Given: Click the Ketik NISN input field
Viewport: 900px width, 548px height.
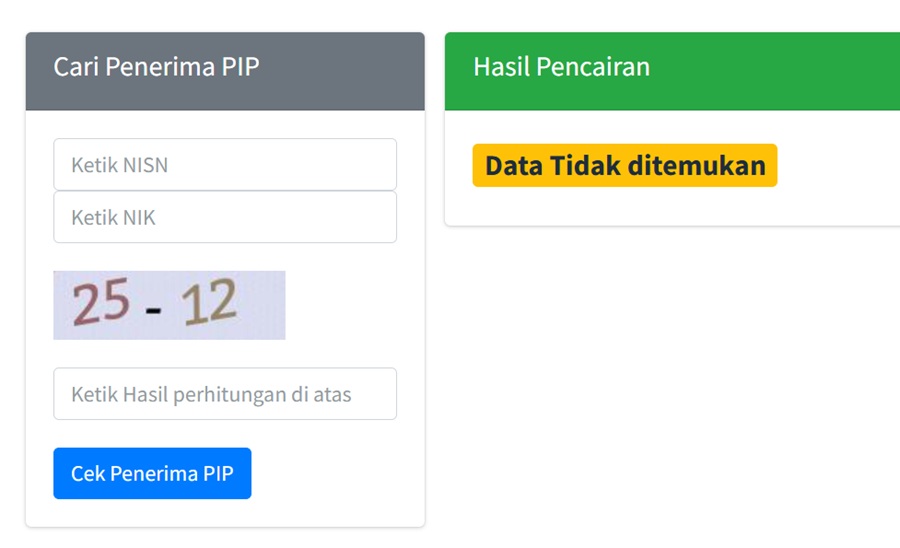Looking at the screenshot, I should coord(225,165).
